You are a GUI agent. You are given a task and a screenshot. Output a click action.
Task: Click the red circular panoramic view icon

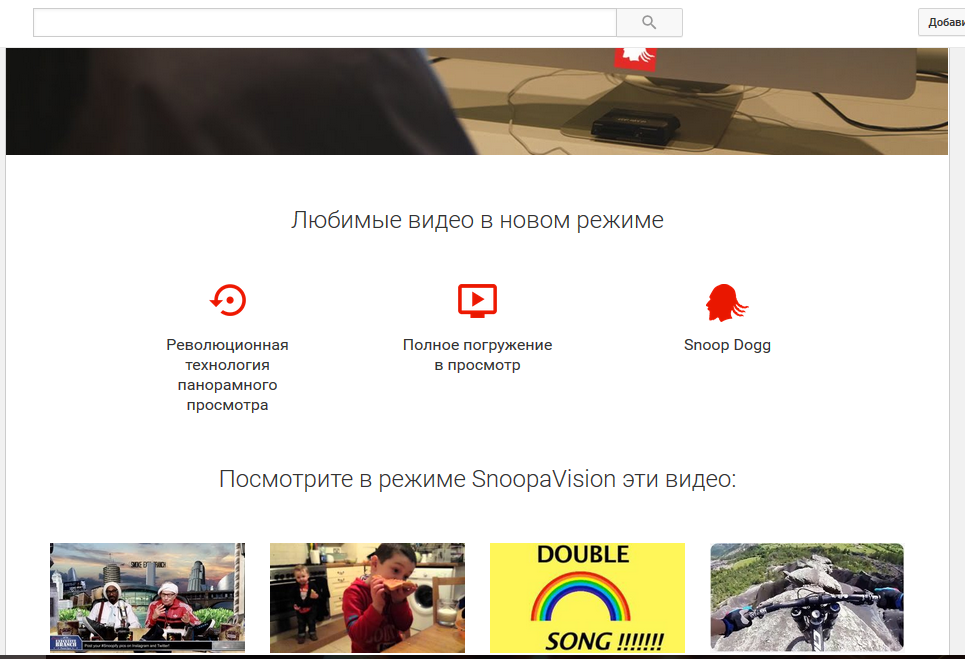(228, 300)
